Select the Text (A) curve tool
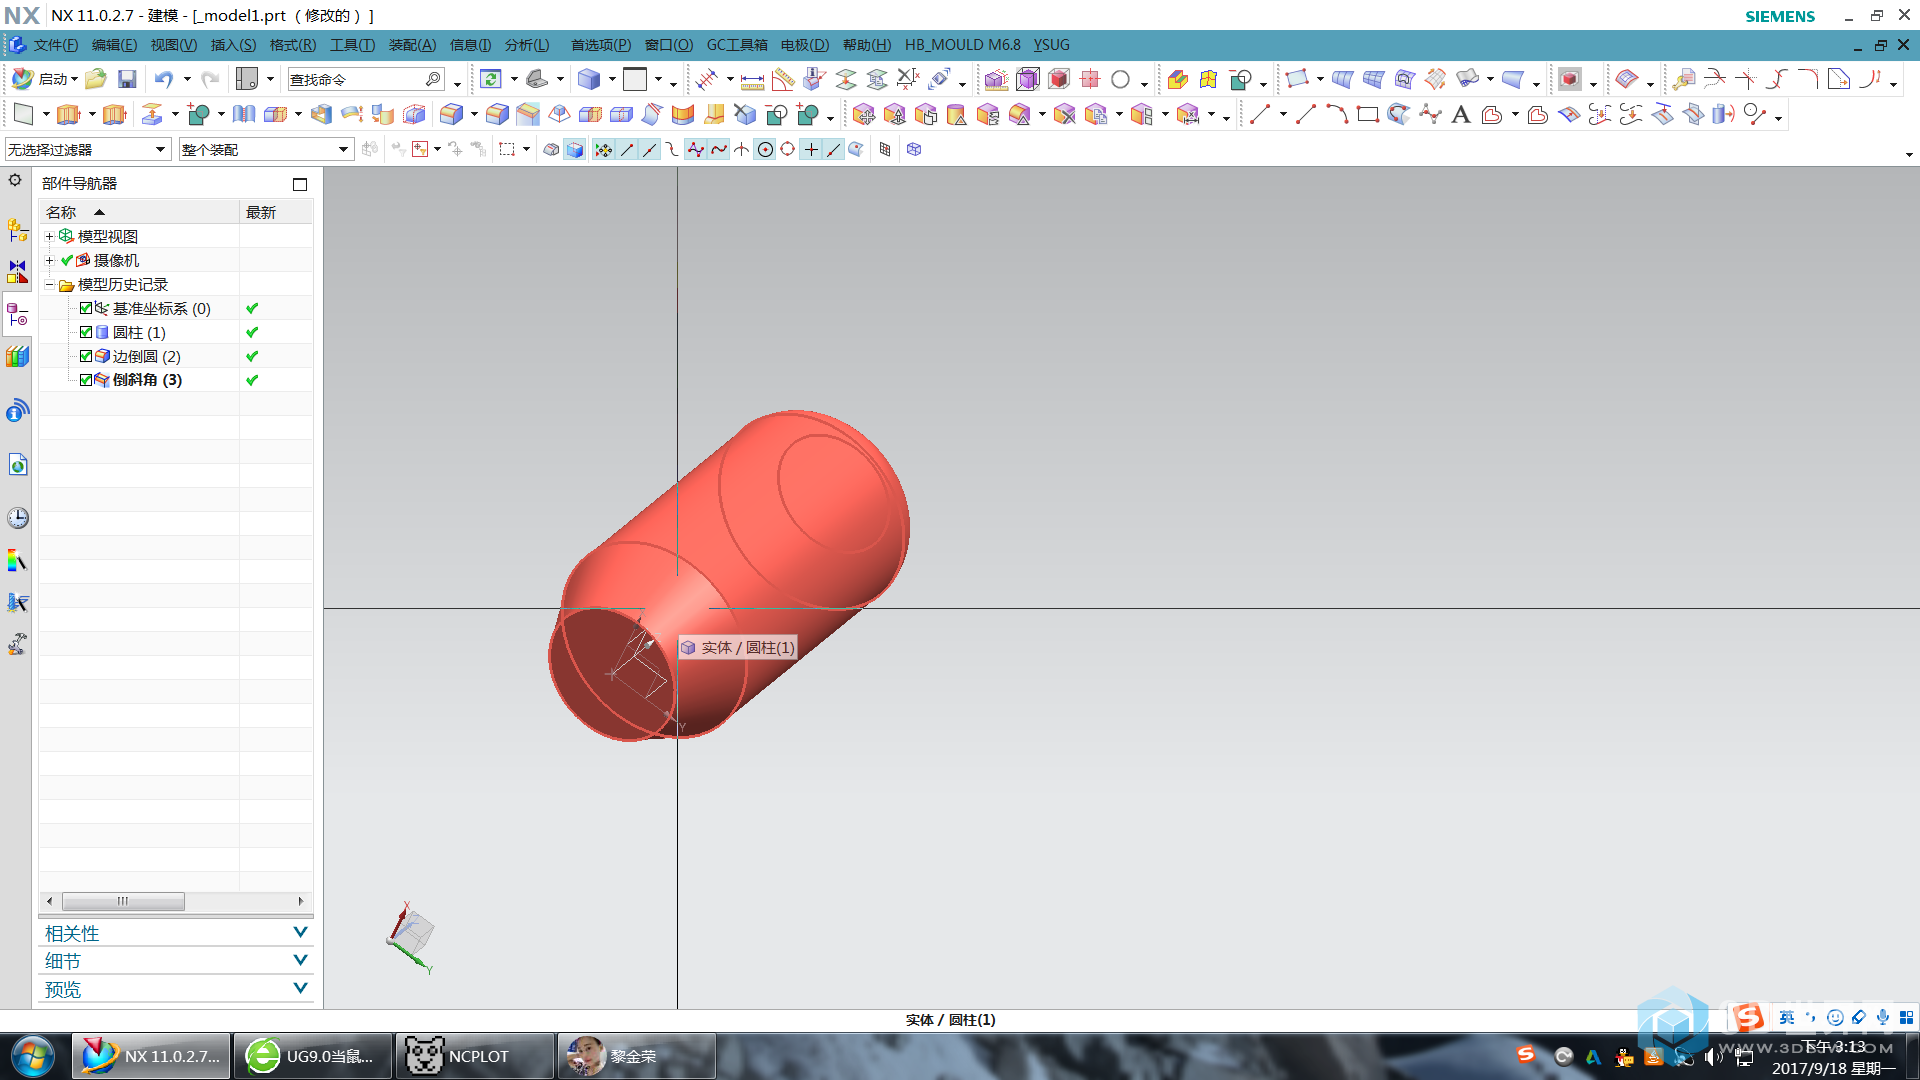The width and height of the screenshot is (1920, 1080). pos(1460,115)
